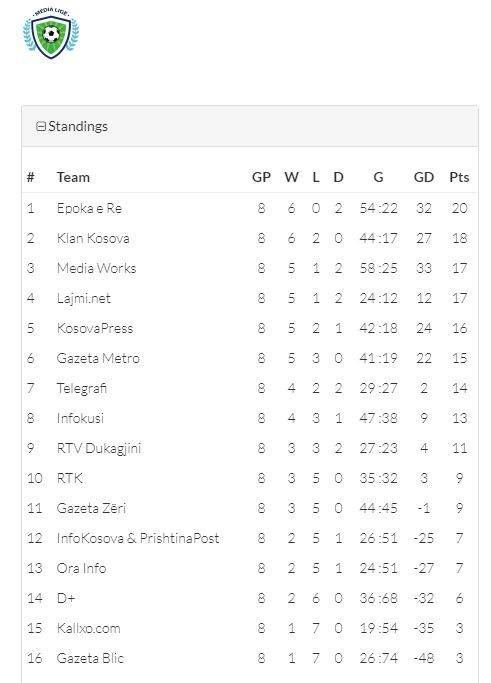Open the RTV Dukagjini team
Screen dimensions: 491x683
pos(99,449)
